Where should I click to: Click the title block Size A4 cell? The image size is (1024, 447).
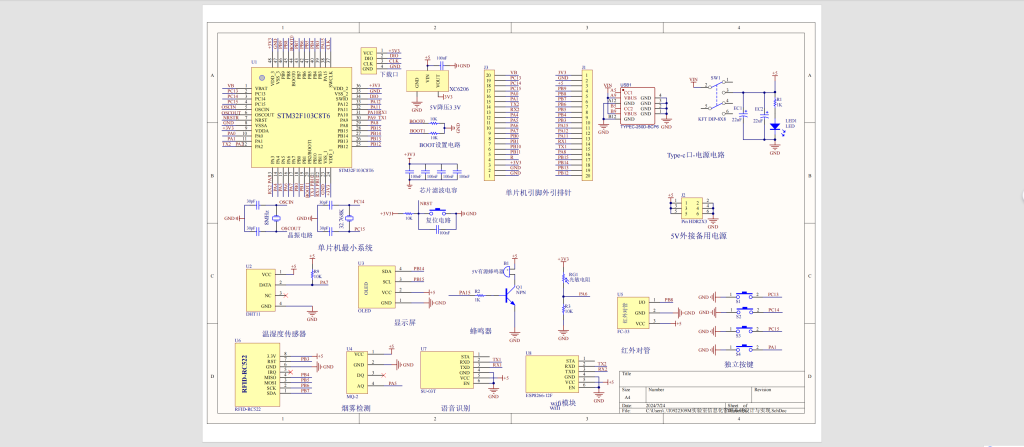pyautogui.click(x=627, y=393)
